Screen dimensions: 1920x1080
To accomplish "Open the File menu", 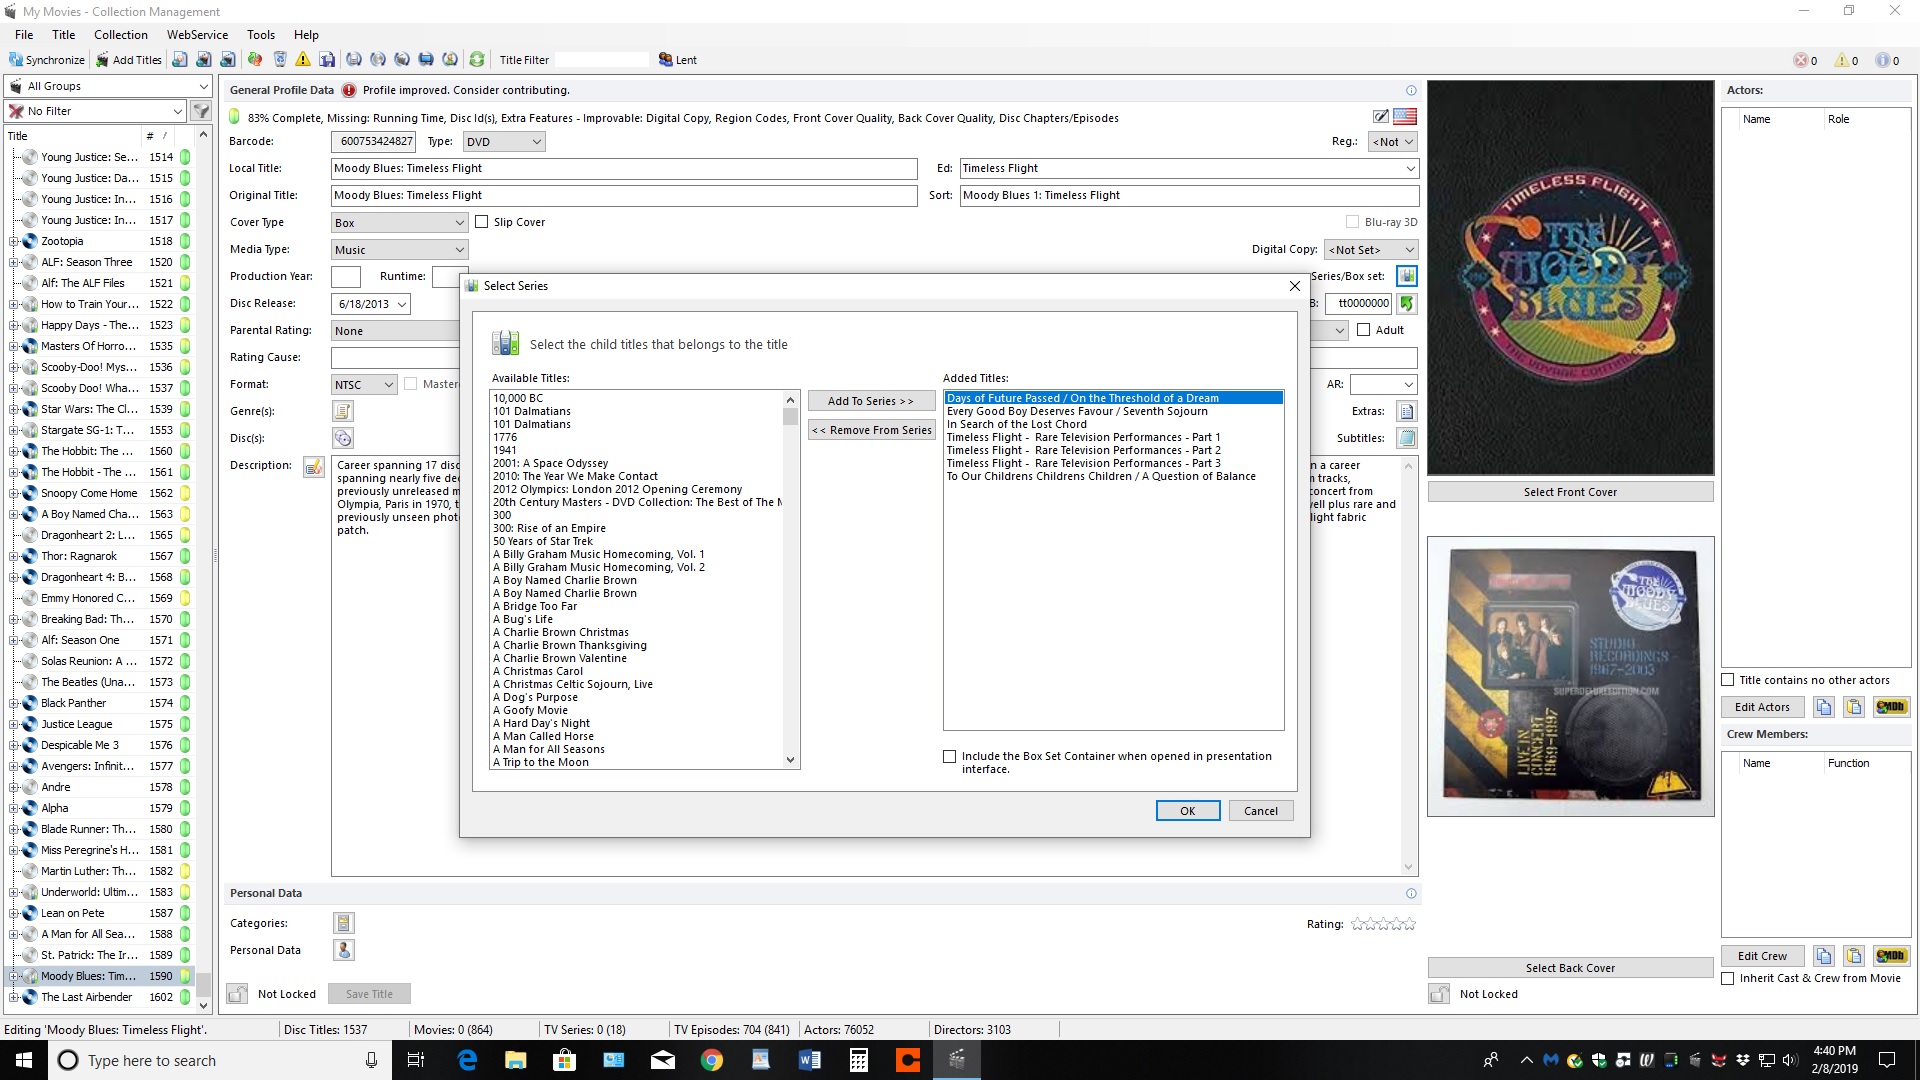I will [24, 34].
